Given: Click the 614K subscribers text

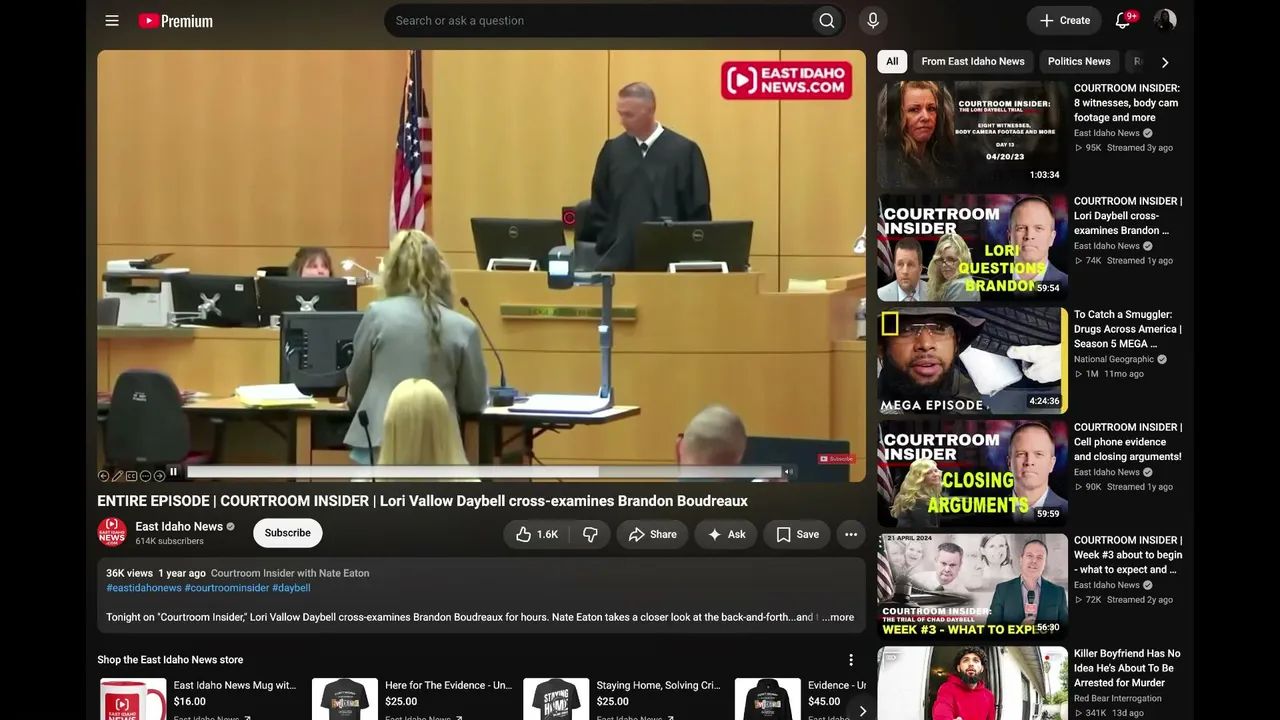Looking at the screenshot, I should click(169, 541).
